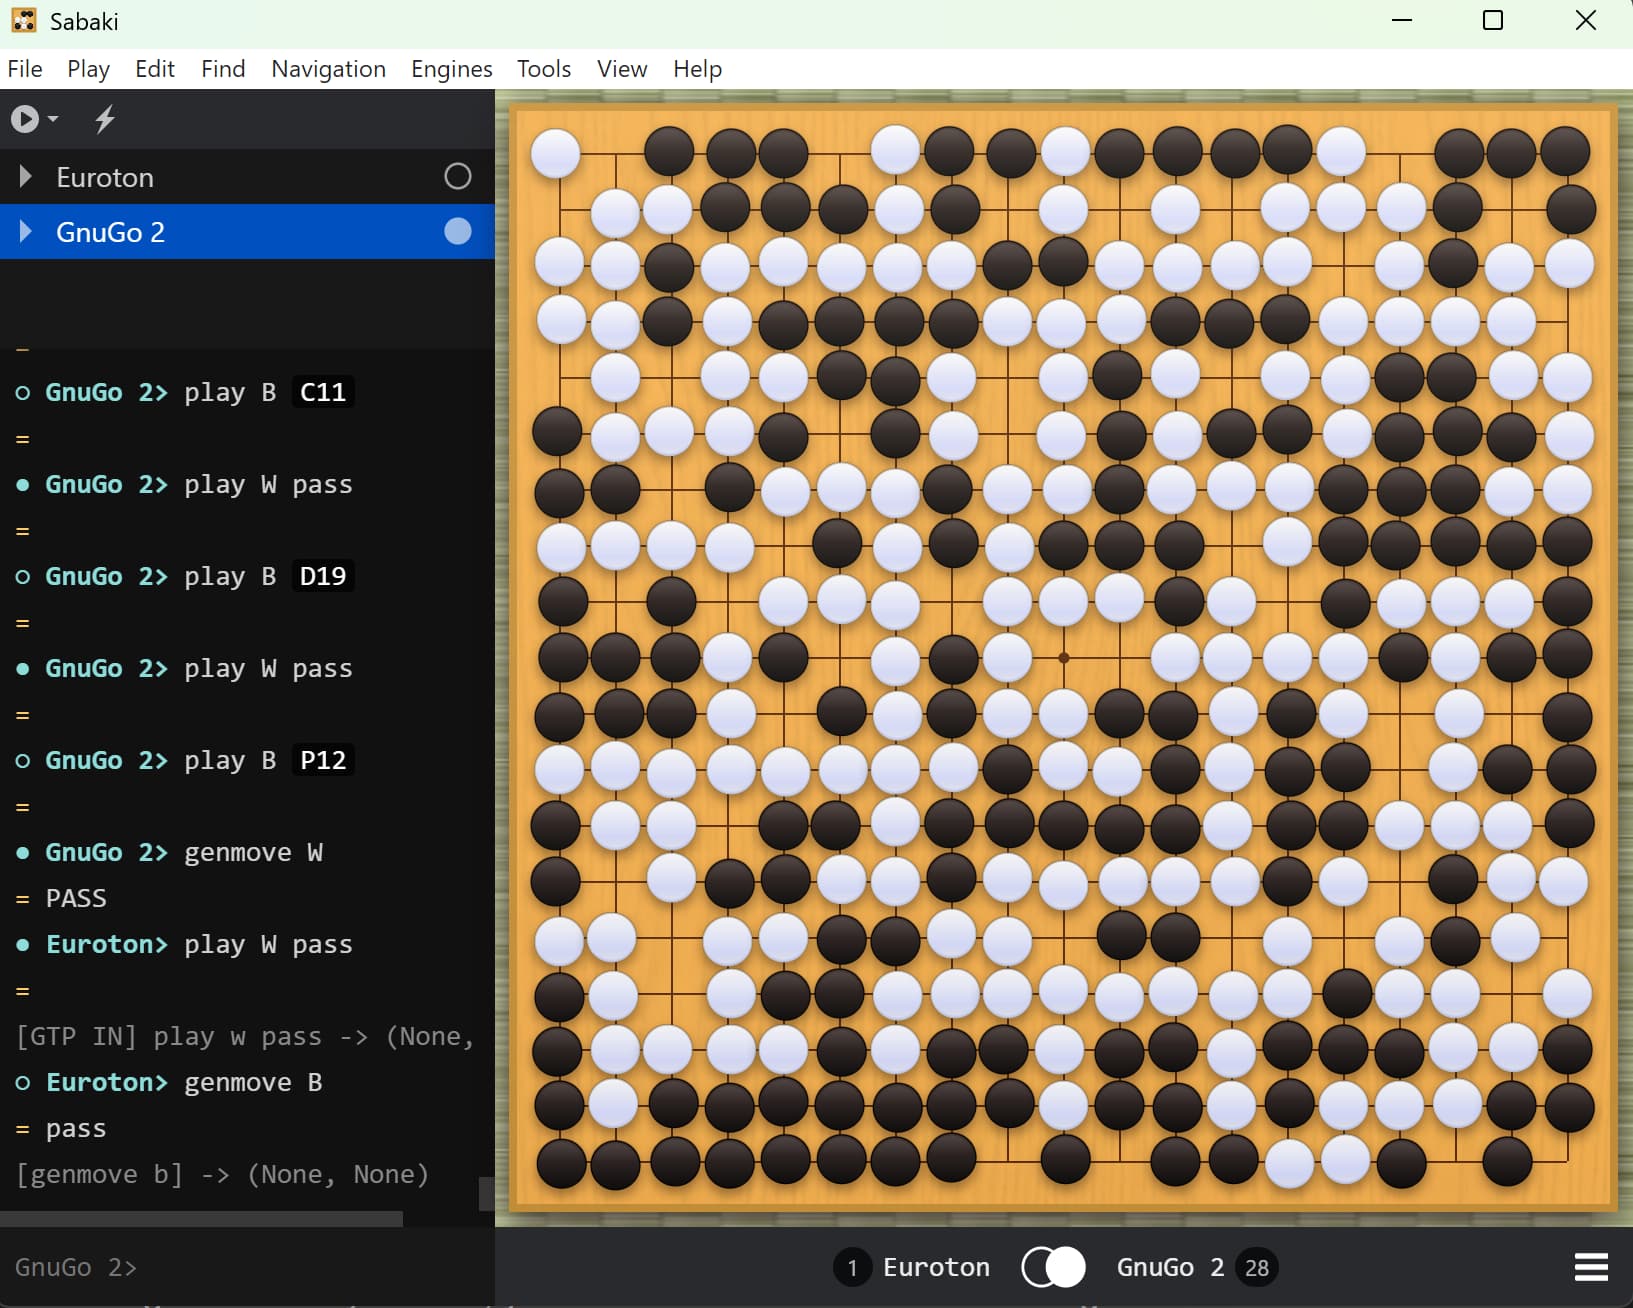Open the Engines menu

pyautogui.click(x=451, y=69)
